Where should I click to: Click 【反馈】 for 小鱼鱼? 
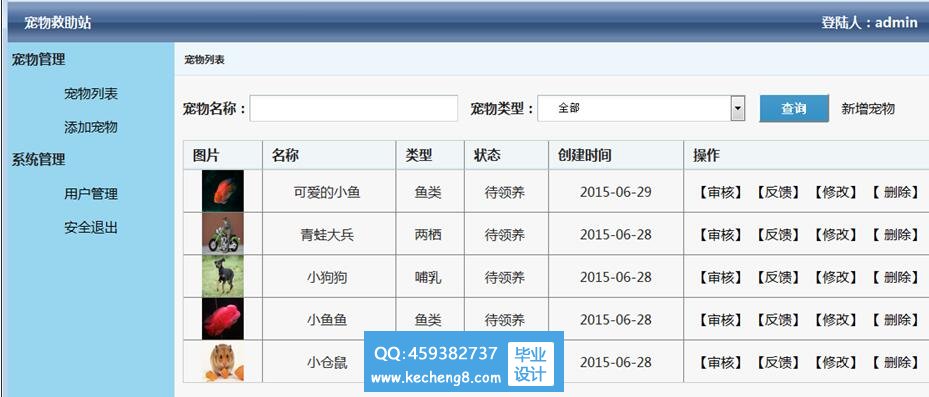pos(779,320)
